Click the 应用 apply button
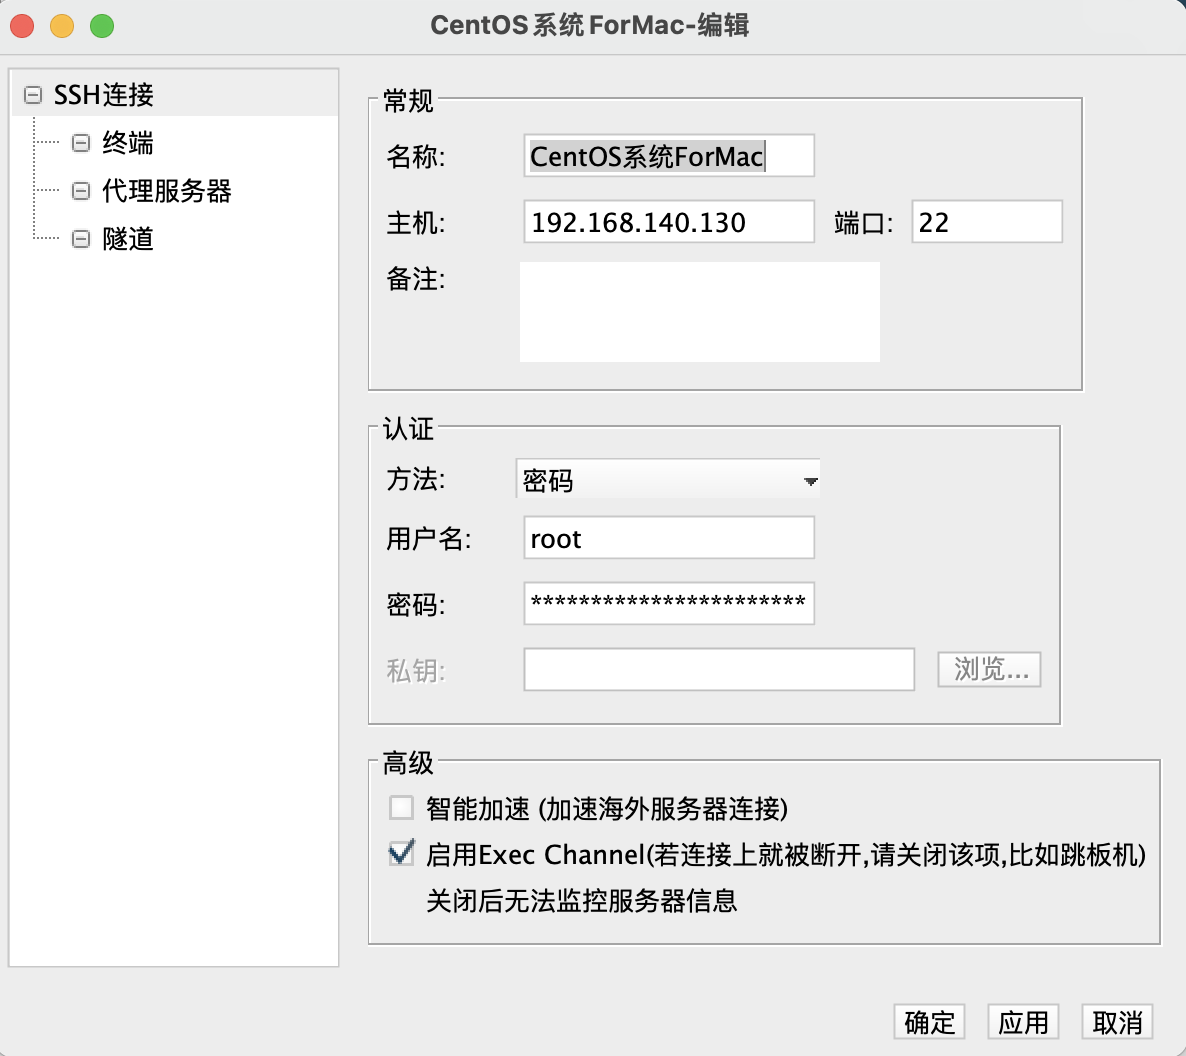 pyautogui.click(x=1023, y=1022)
